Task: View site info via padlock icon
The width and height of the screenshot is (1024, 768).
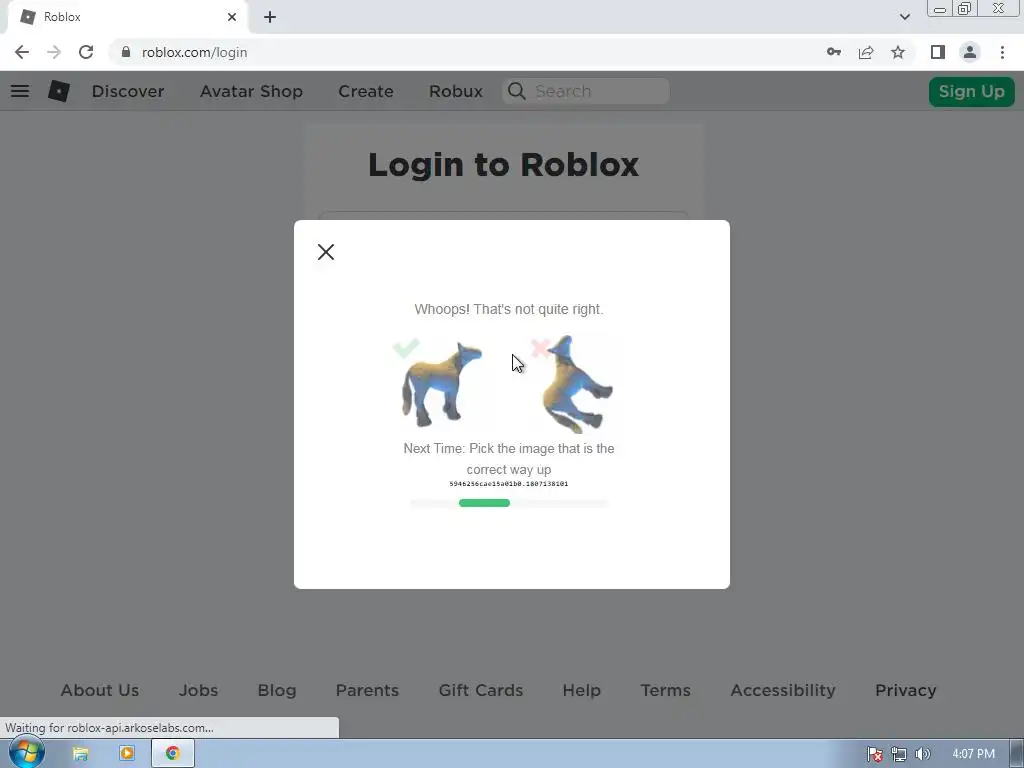Action: (x=126, y=52)
